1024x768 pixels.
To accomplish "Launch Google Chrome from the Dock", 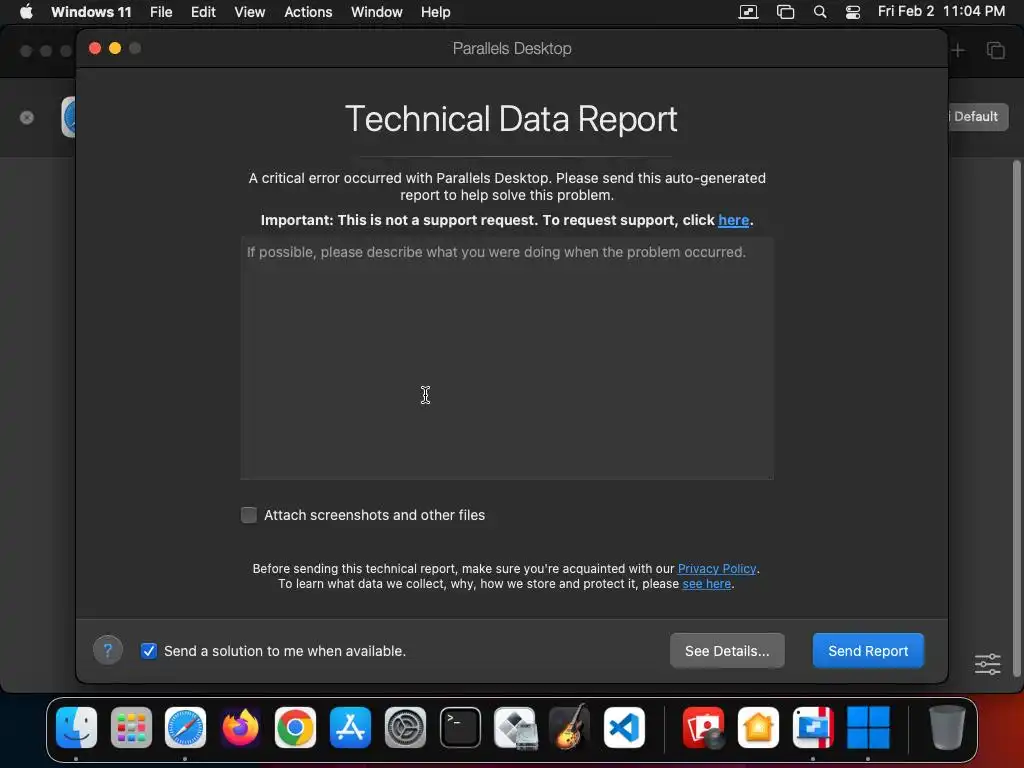I will (x=295, y=728).
